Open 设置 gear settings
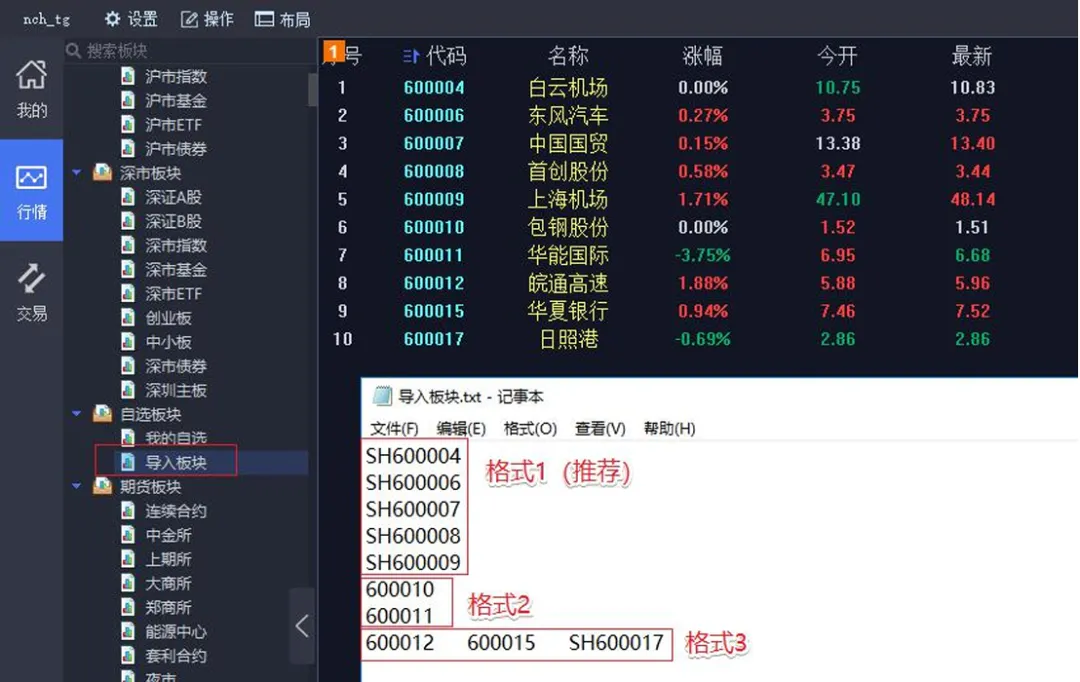1080x682 pixels. (x=131, y=19)
